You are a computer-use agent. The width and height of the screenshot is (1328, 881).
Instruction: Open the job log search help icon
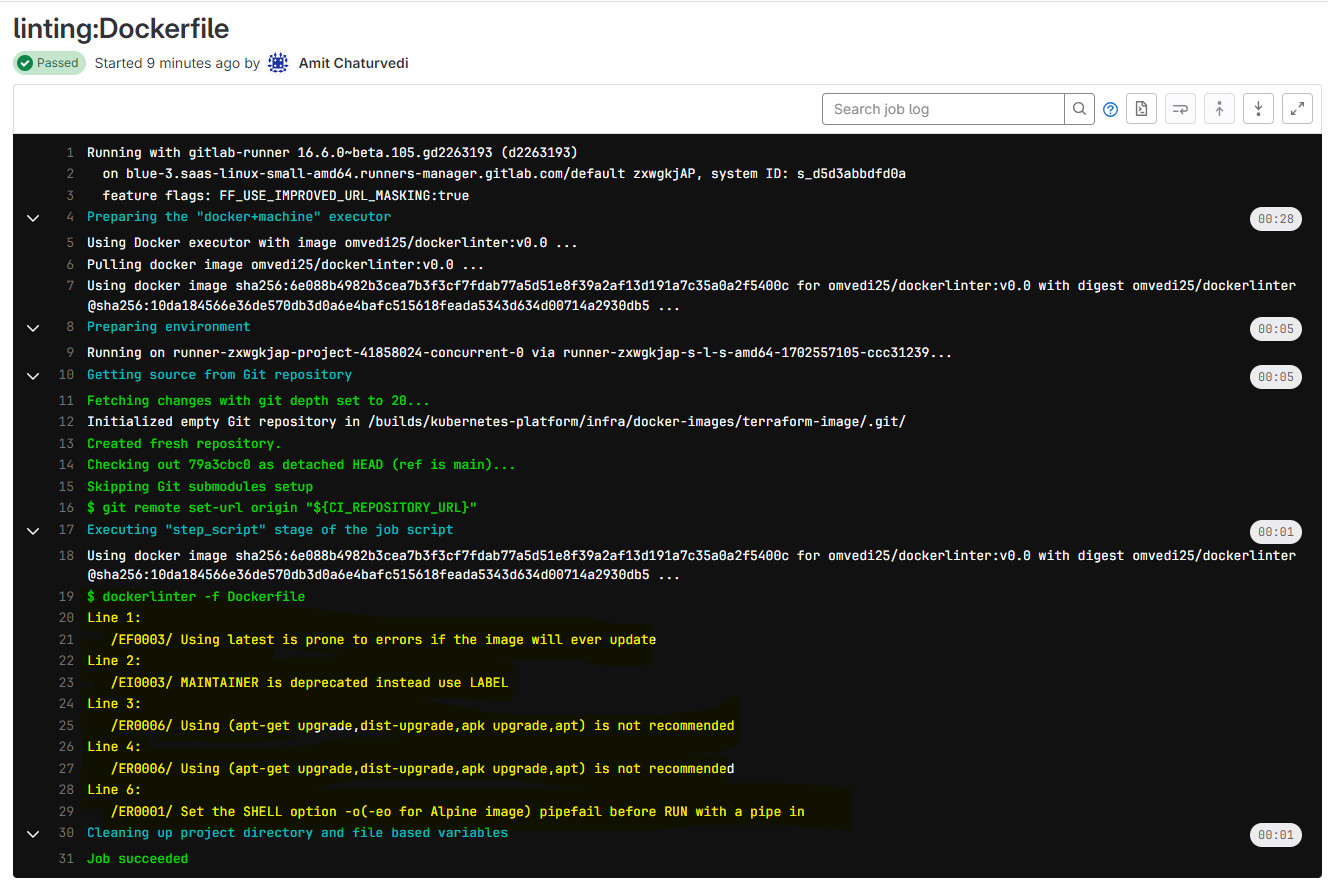[x=1110, y=110]
